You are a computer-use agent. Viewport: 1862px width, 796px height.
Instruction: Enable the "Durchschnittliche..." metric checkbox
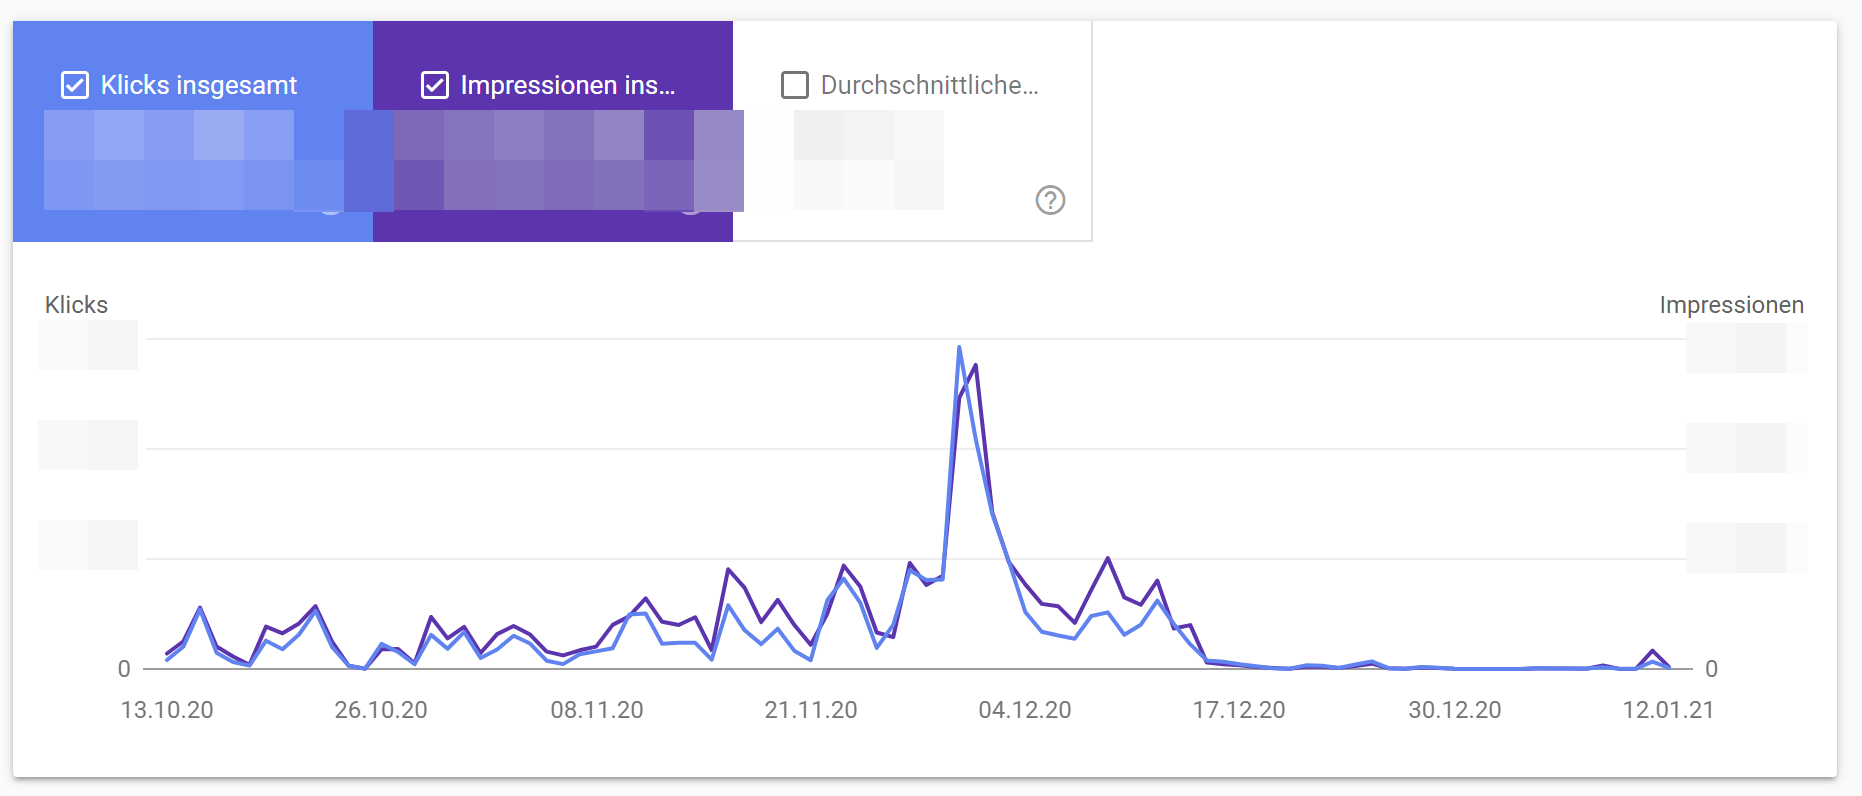tap(795, 85)
